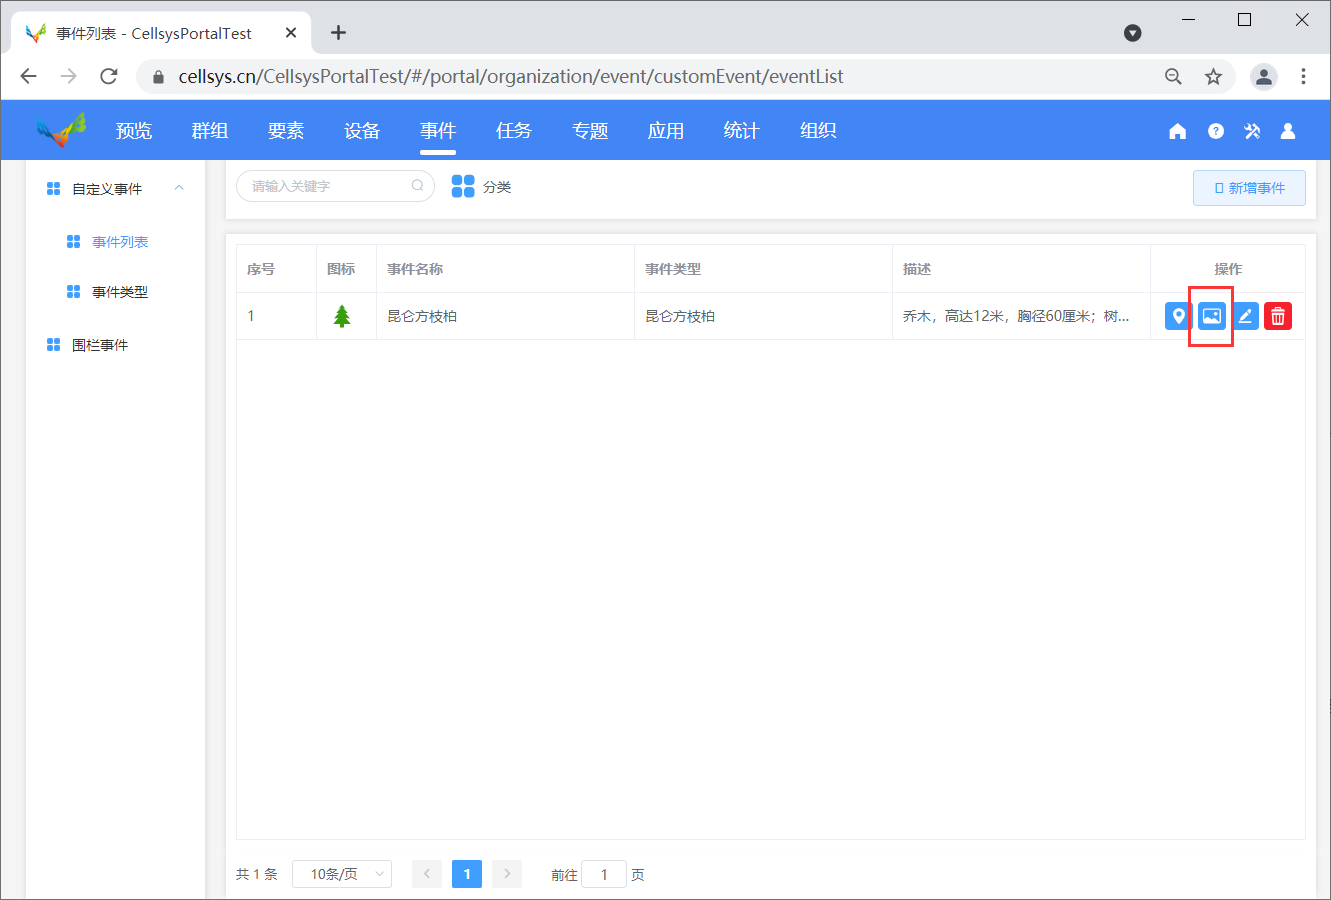Viewport: 1331px width, 900px height.
Task: Focus the 请输入关键字 search field
Action: (x=335, y=186)
